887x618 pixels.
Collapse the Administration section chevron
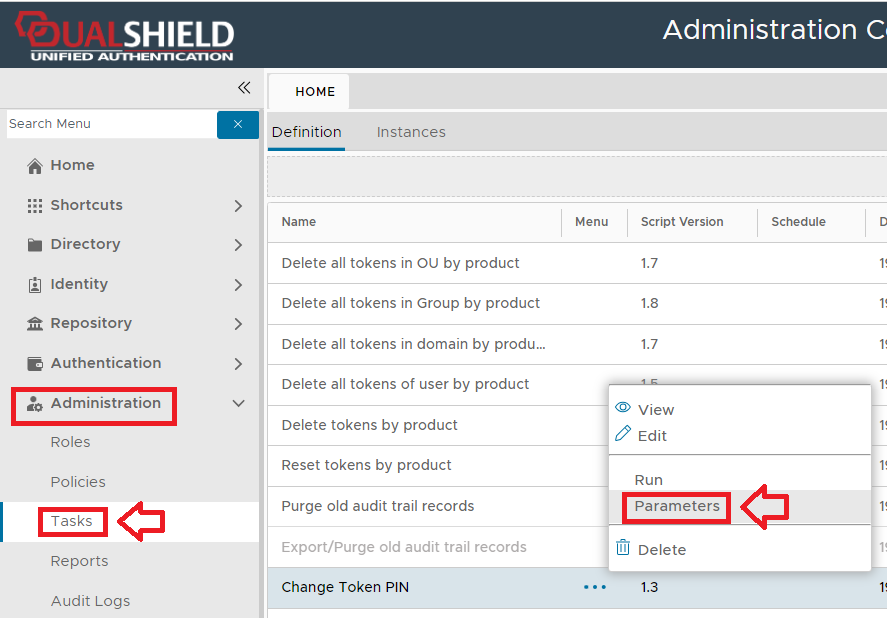click(x=238, y=404)
